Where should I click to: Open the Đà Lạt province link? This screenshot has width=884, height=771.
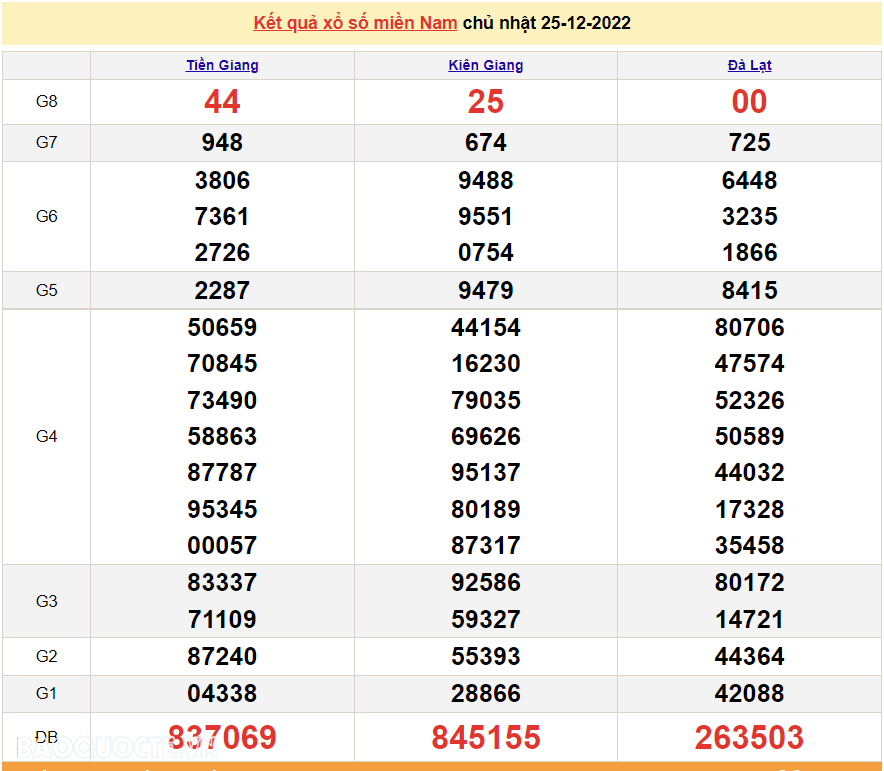click(x=749, y=65)
